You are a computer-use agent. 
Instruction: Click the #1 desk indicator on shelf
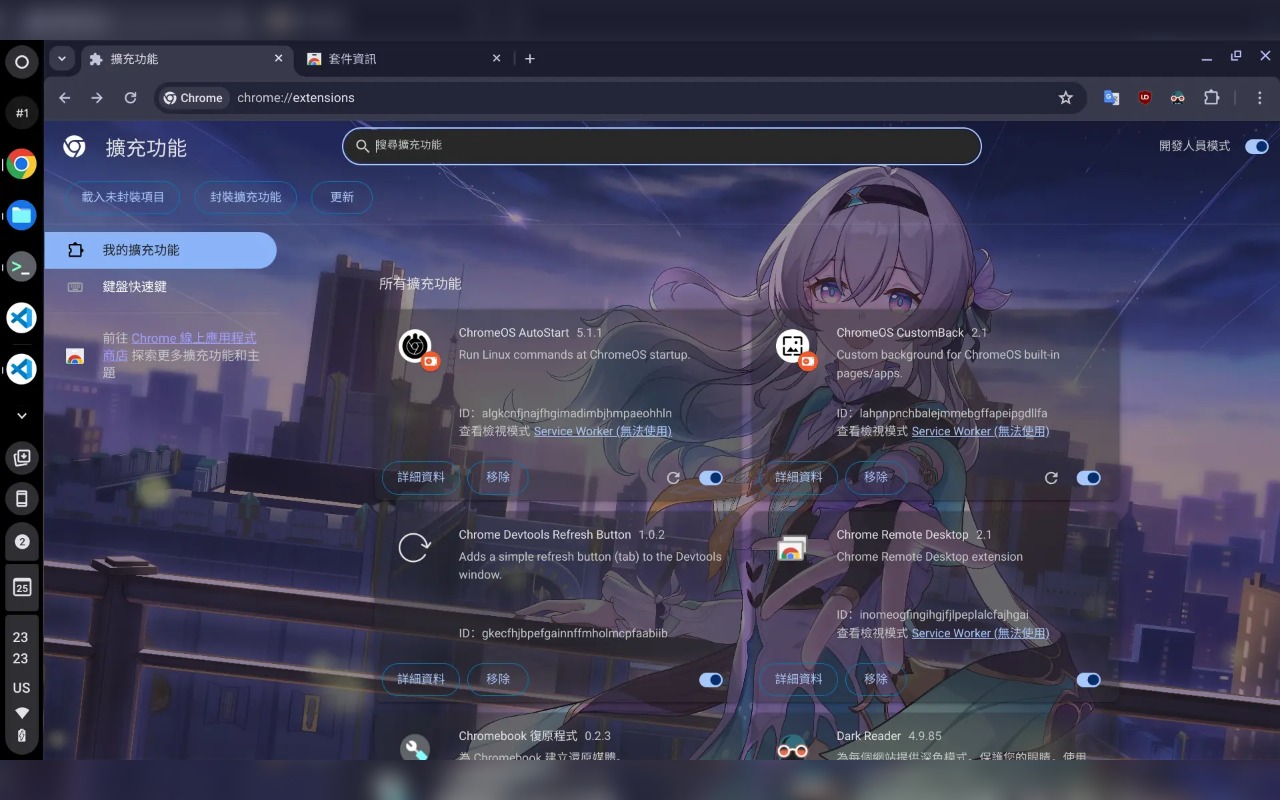pyautogui.click(x=22, y=113)
